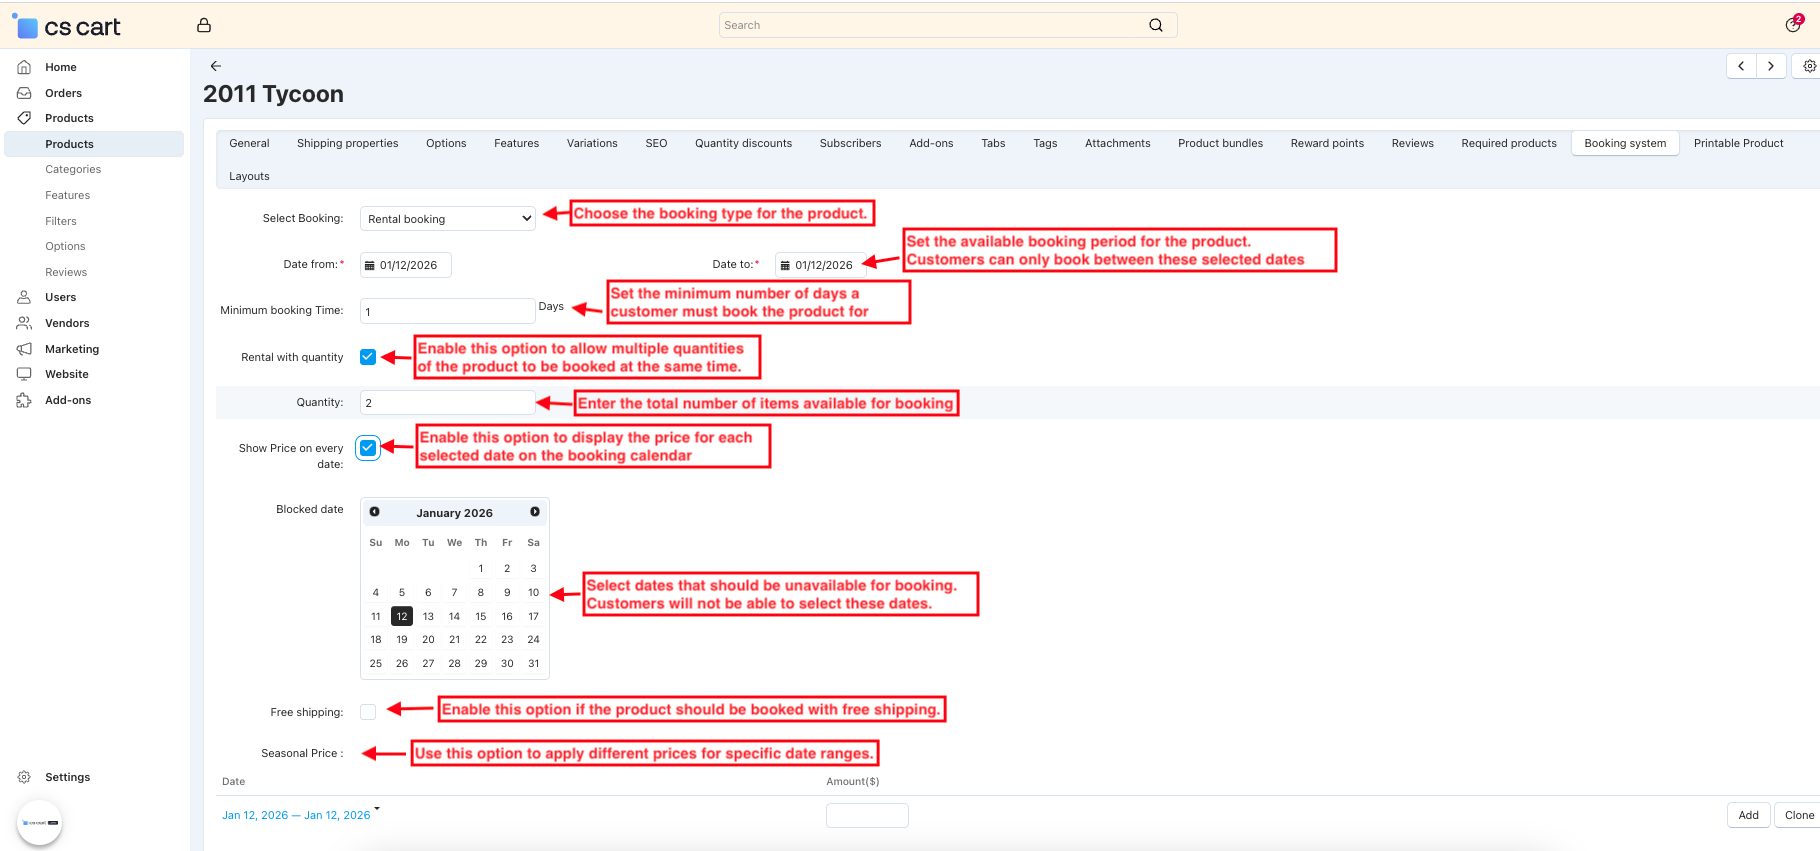The height and width of the screenshot is (851, 1820).
Task: Open the notifications icon in the top right
Action: (x=1793, y=25)
